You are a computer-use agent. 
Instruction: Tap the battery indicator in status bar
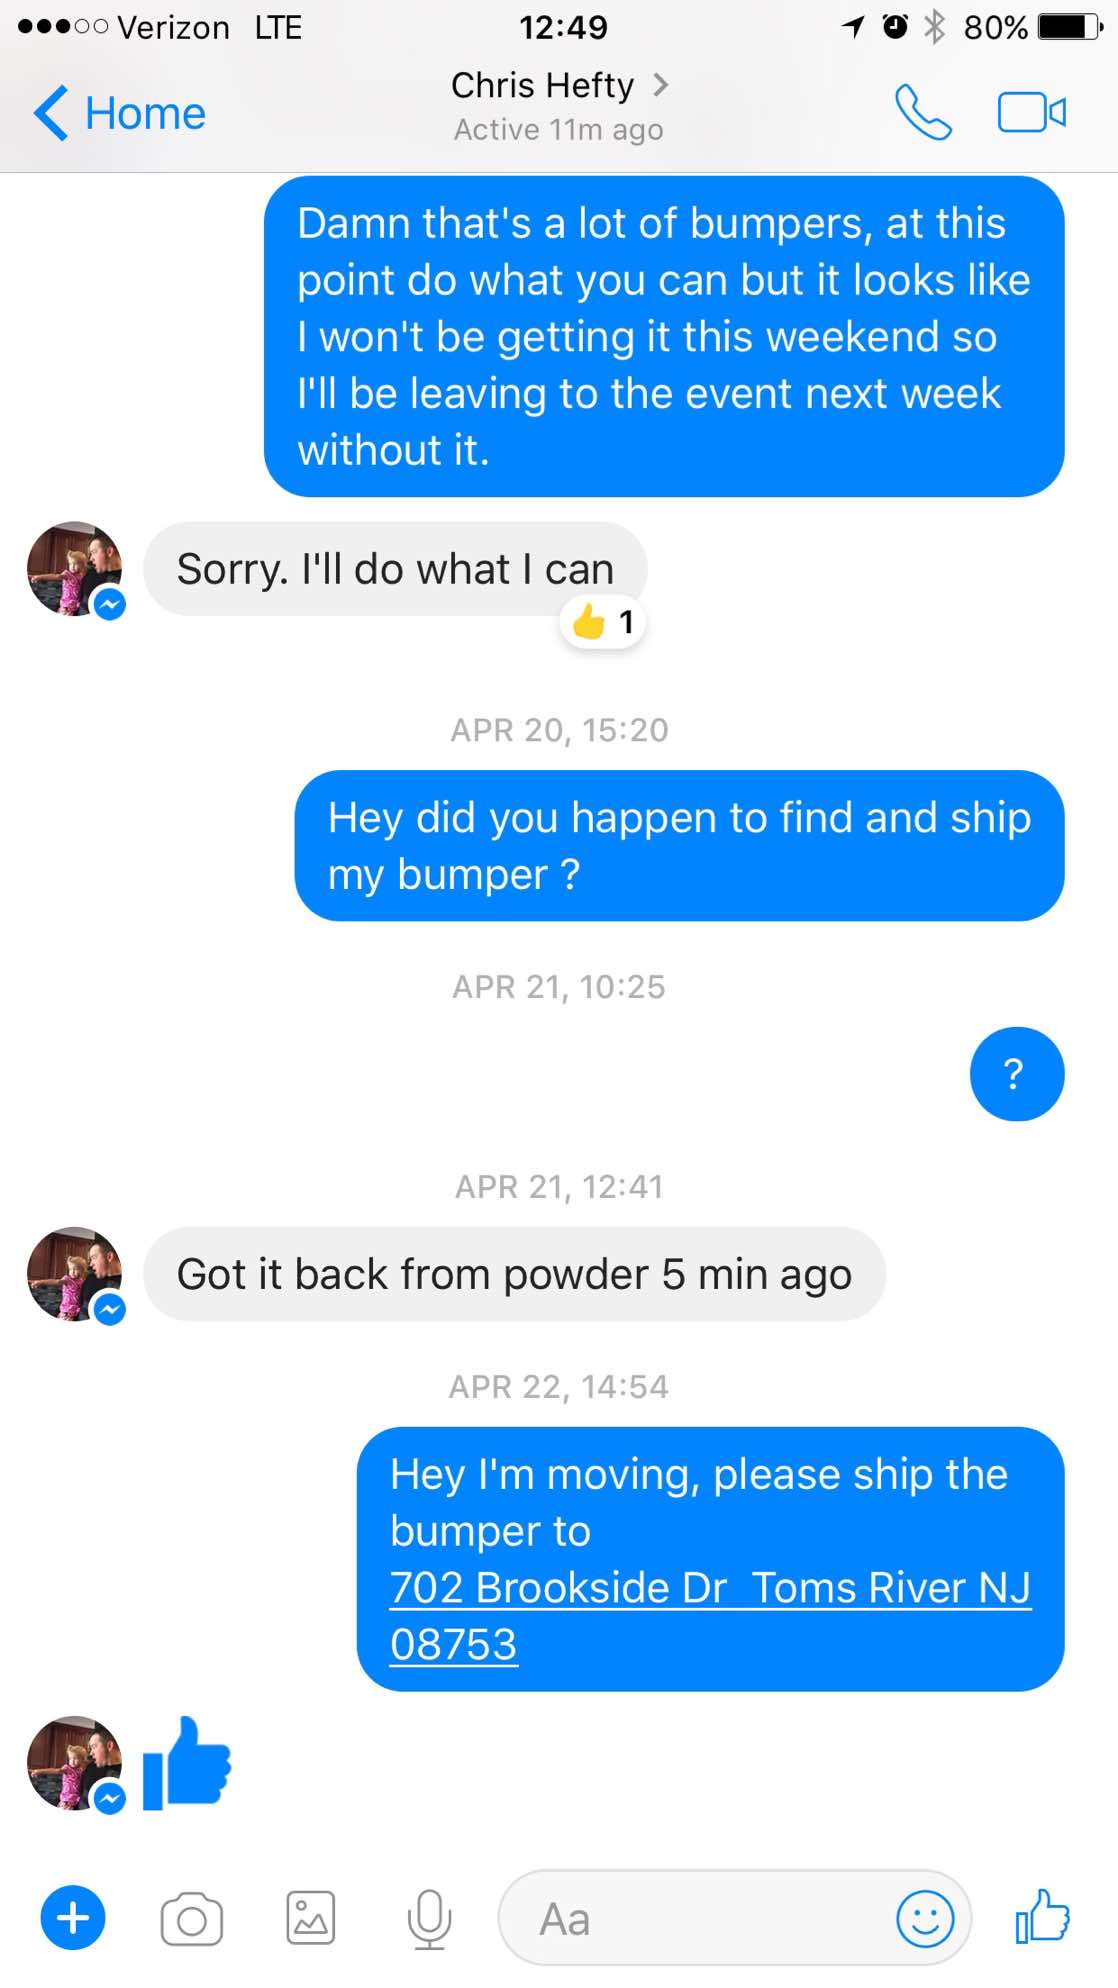coord(1070,27)
